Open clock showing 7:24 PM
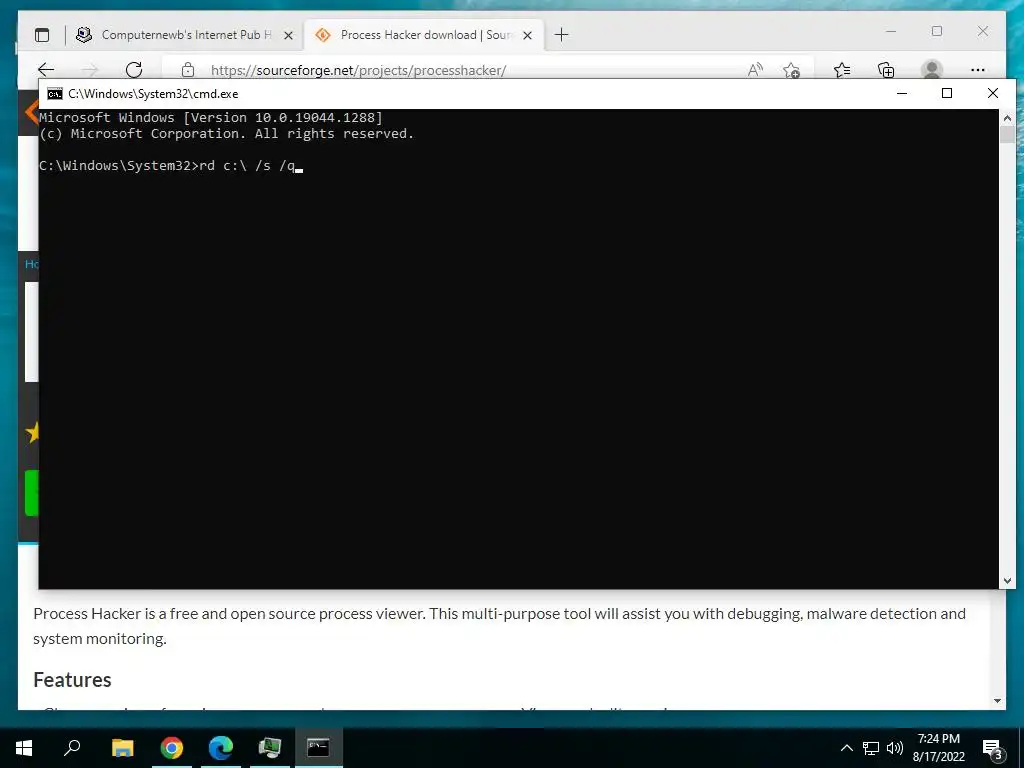The image size is (1024, 768). click(x=938, y=748)
